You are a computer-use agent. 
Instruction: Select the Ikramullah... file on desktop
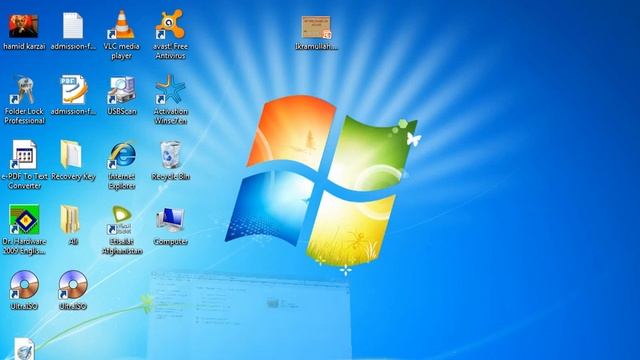(316, 27)
